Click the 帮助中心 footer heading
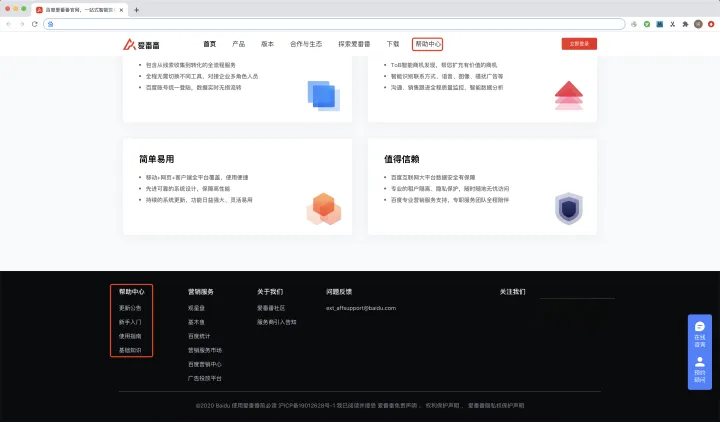This screenshot has height=422, width=720. 131,292
